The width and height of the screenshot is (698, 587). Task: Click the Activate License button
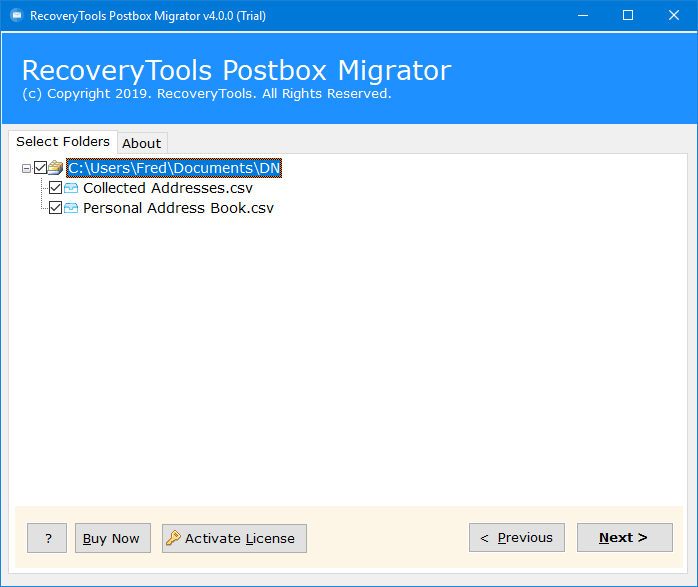coord(234,538)
